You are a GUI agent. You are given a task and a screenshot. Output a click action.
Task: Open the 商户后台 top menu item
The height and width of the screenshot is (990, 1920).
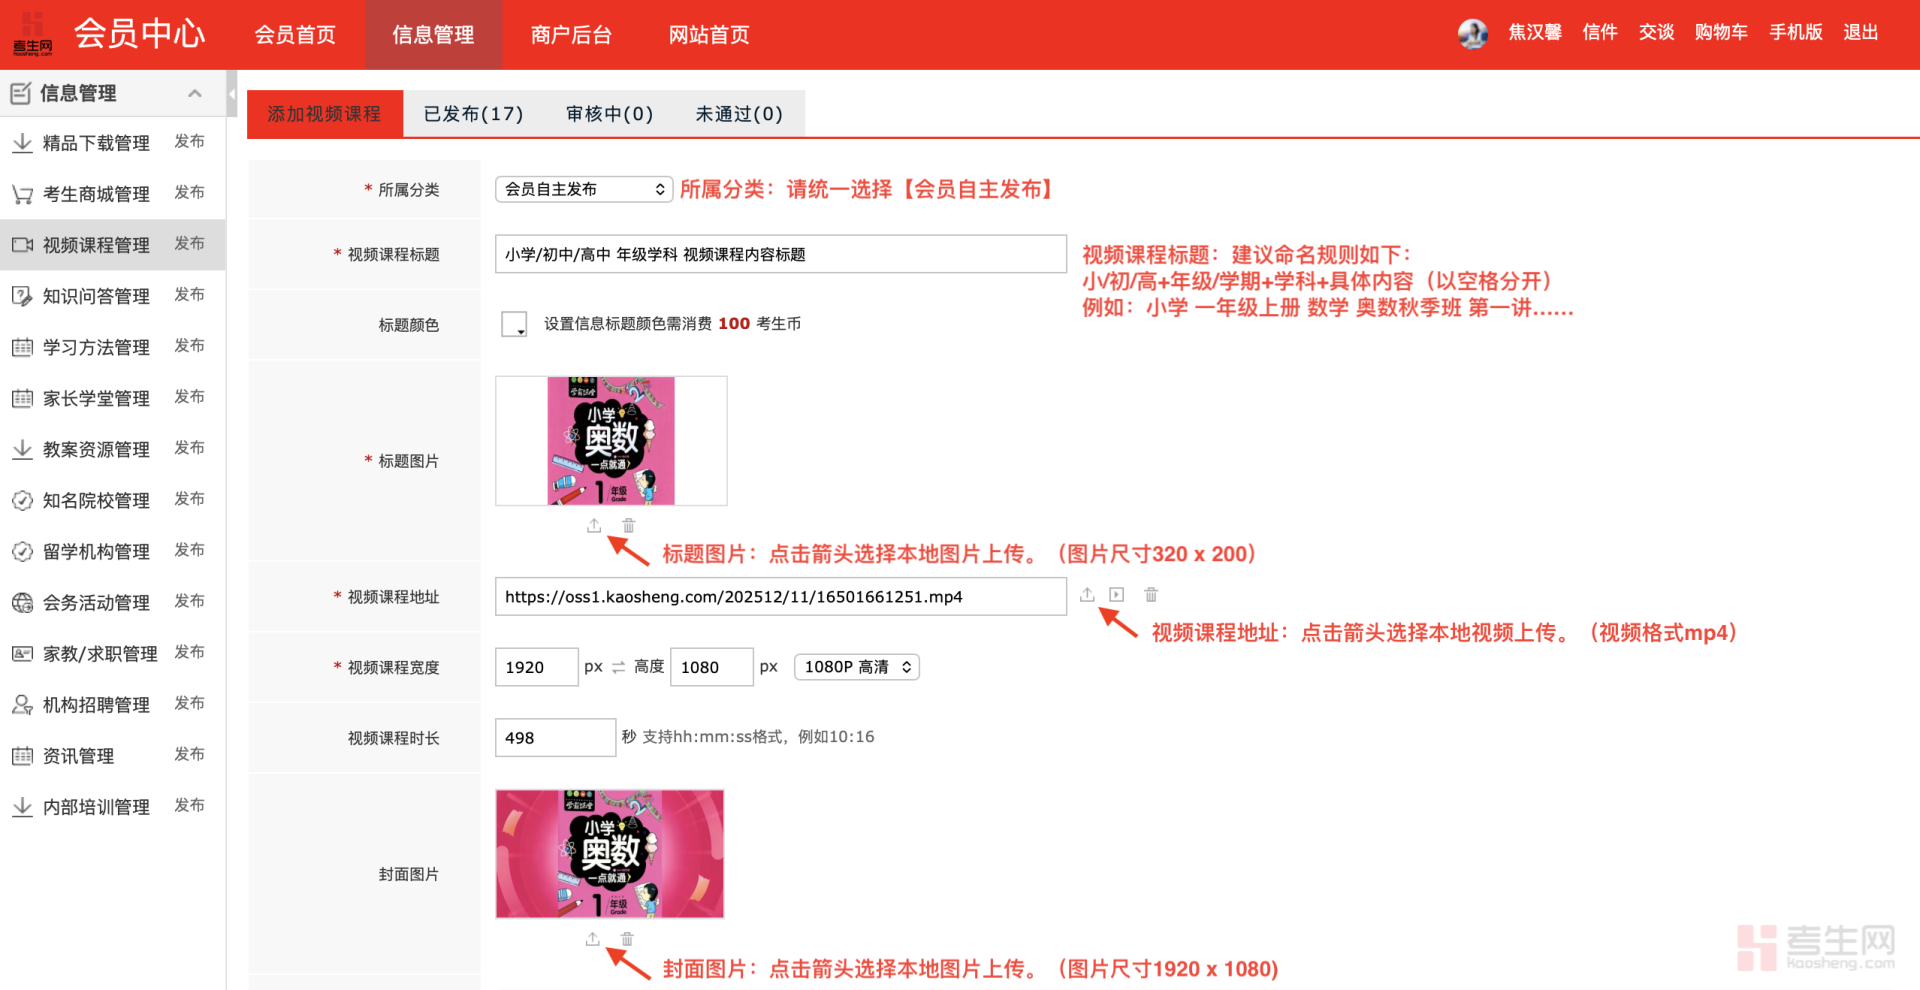[571, 35]
